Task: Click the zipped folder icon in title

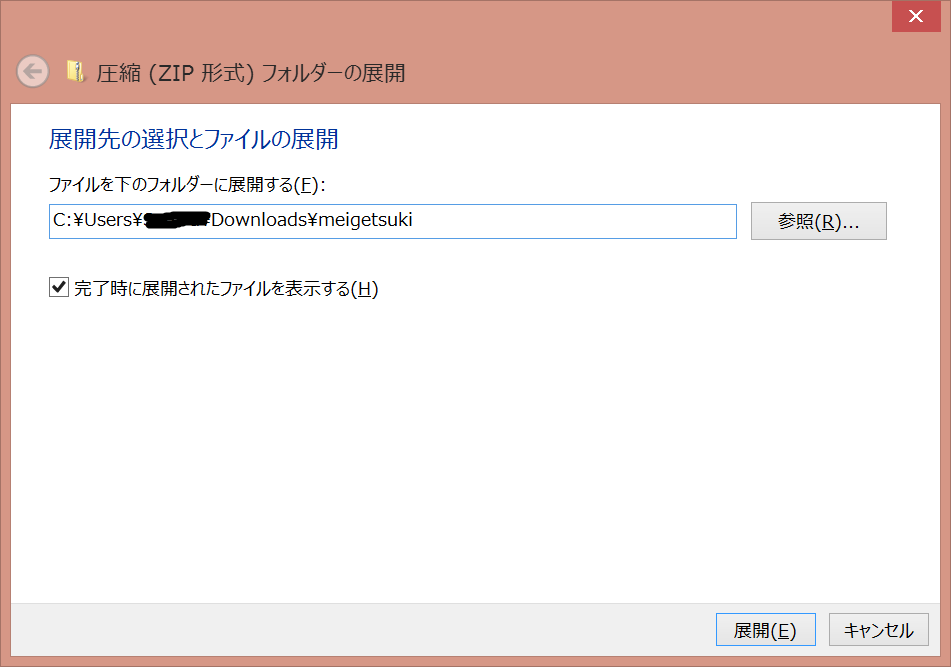Action: point(76,71)
